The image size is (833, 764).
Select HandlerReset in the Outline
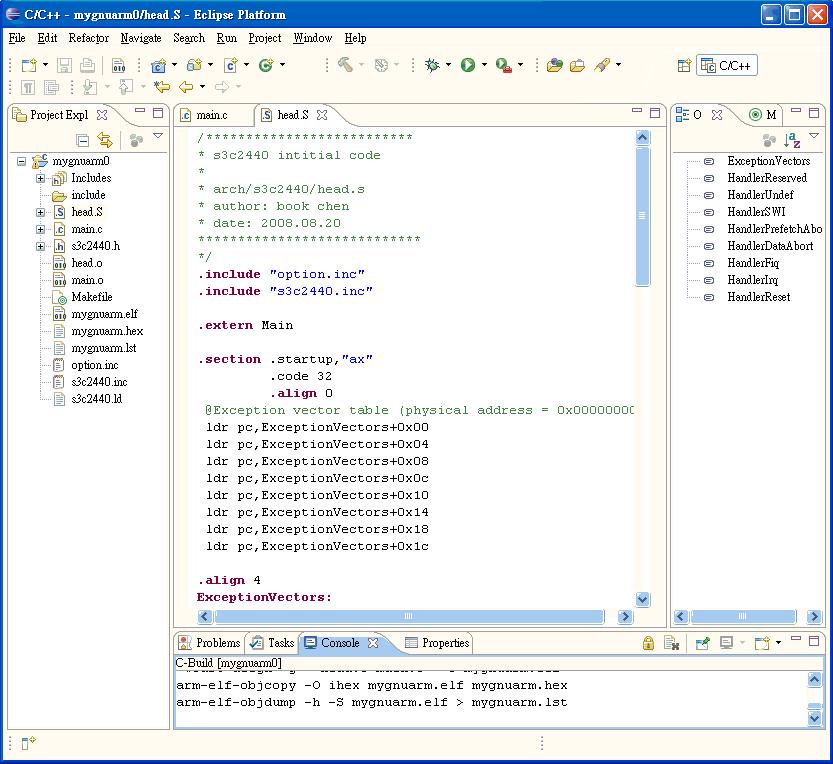(758, 297)
